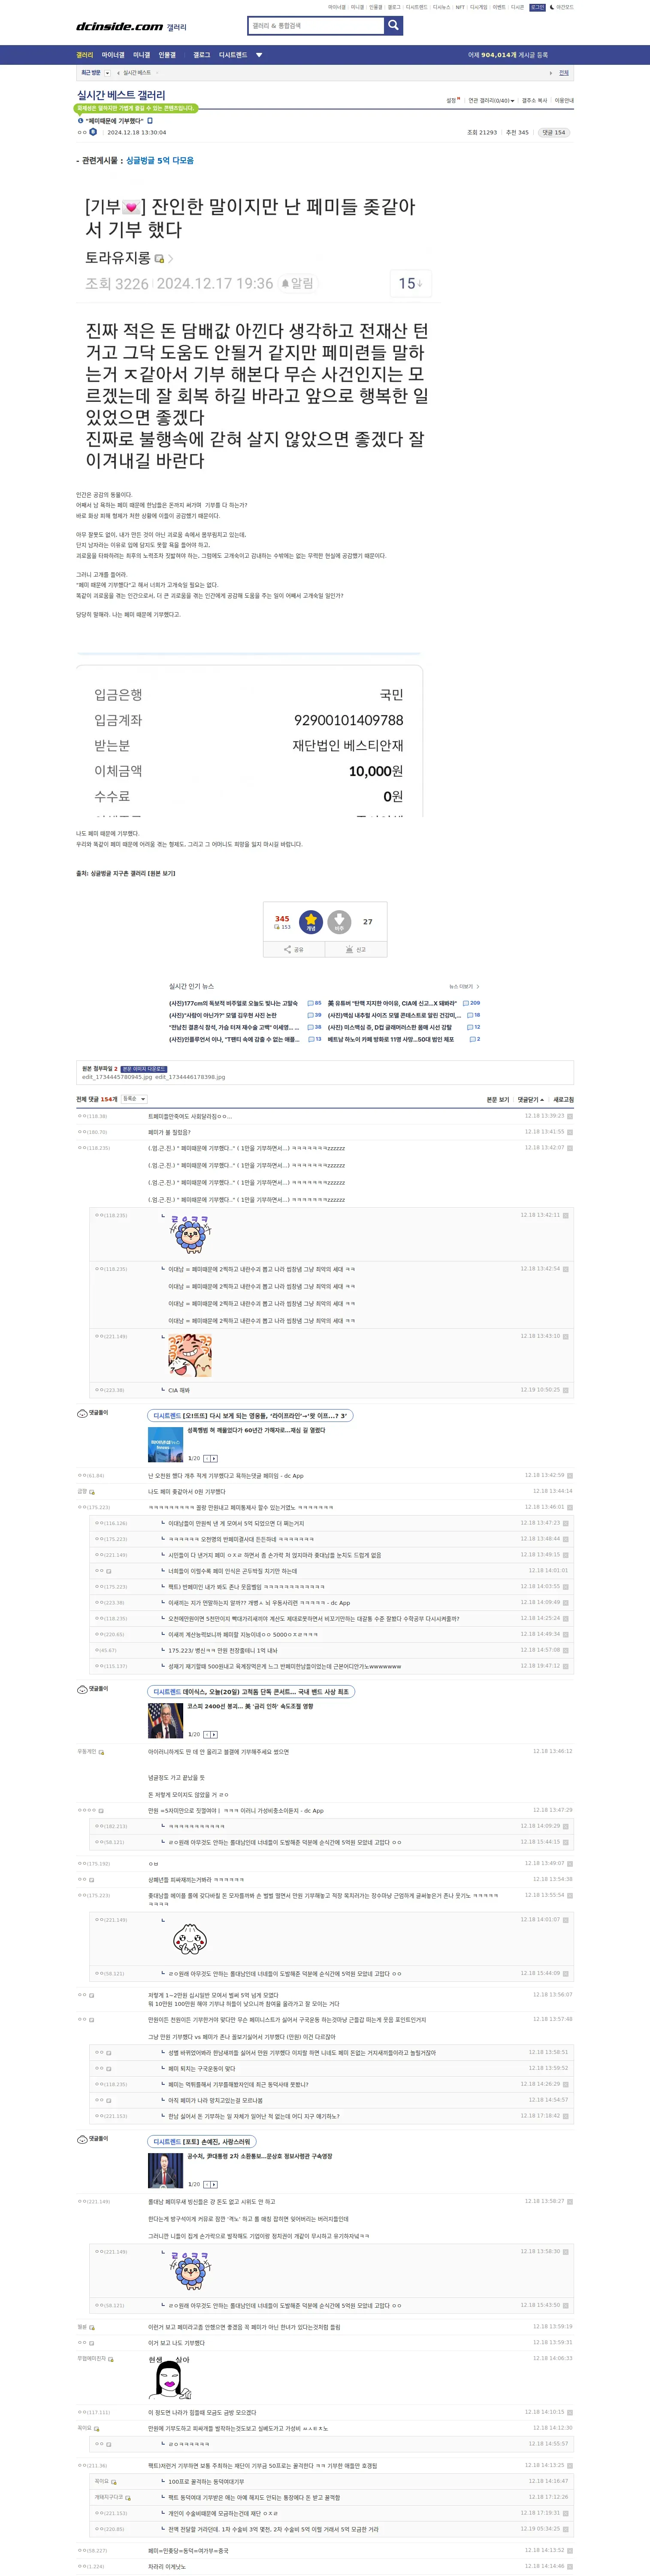Open the 마이너갤 nav tab
Image resolution: width=650 pixels, height=2576 pixels.
click(113, 55)
